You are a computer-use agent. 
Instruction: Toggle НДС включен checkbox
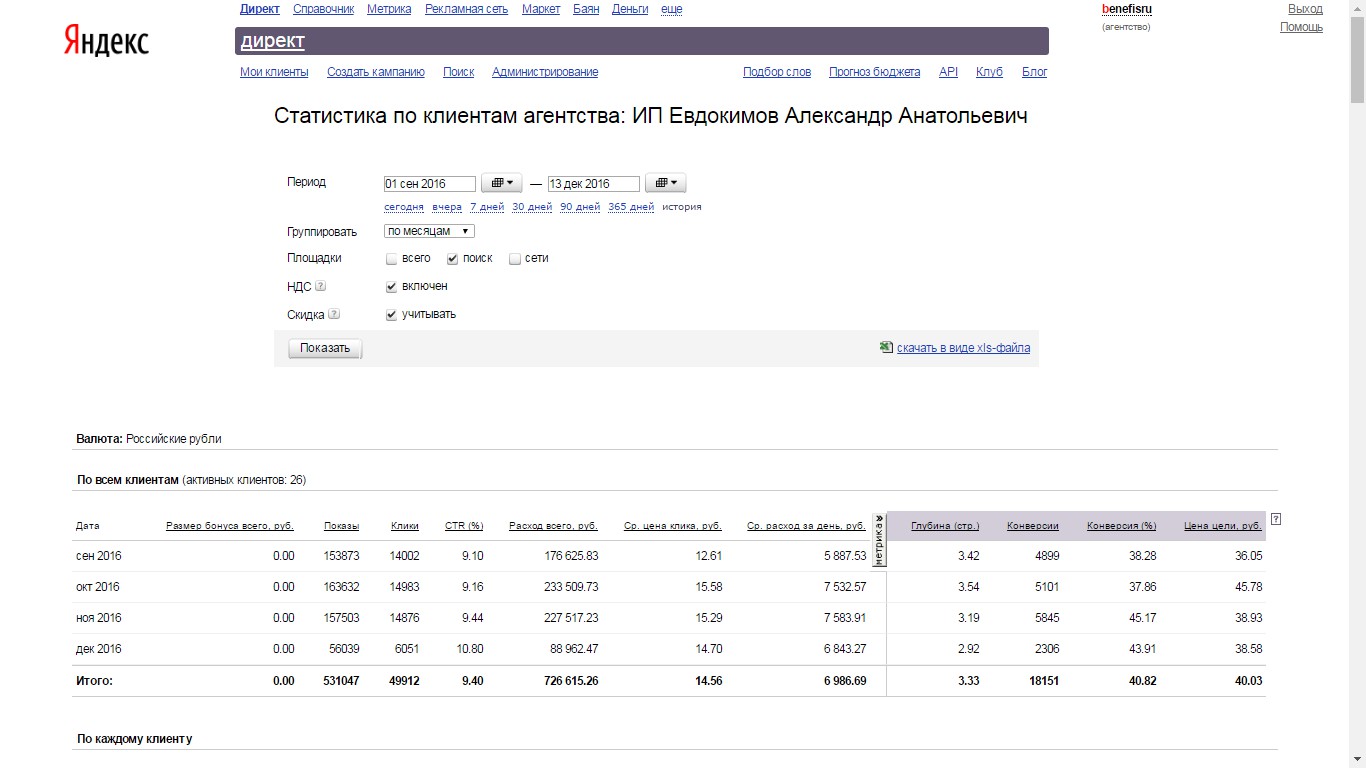[x=392, y=287]
